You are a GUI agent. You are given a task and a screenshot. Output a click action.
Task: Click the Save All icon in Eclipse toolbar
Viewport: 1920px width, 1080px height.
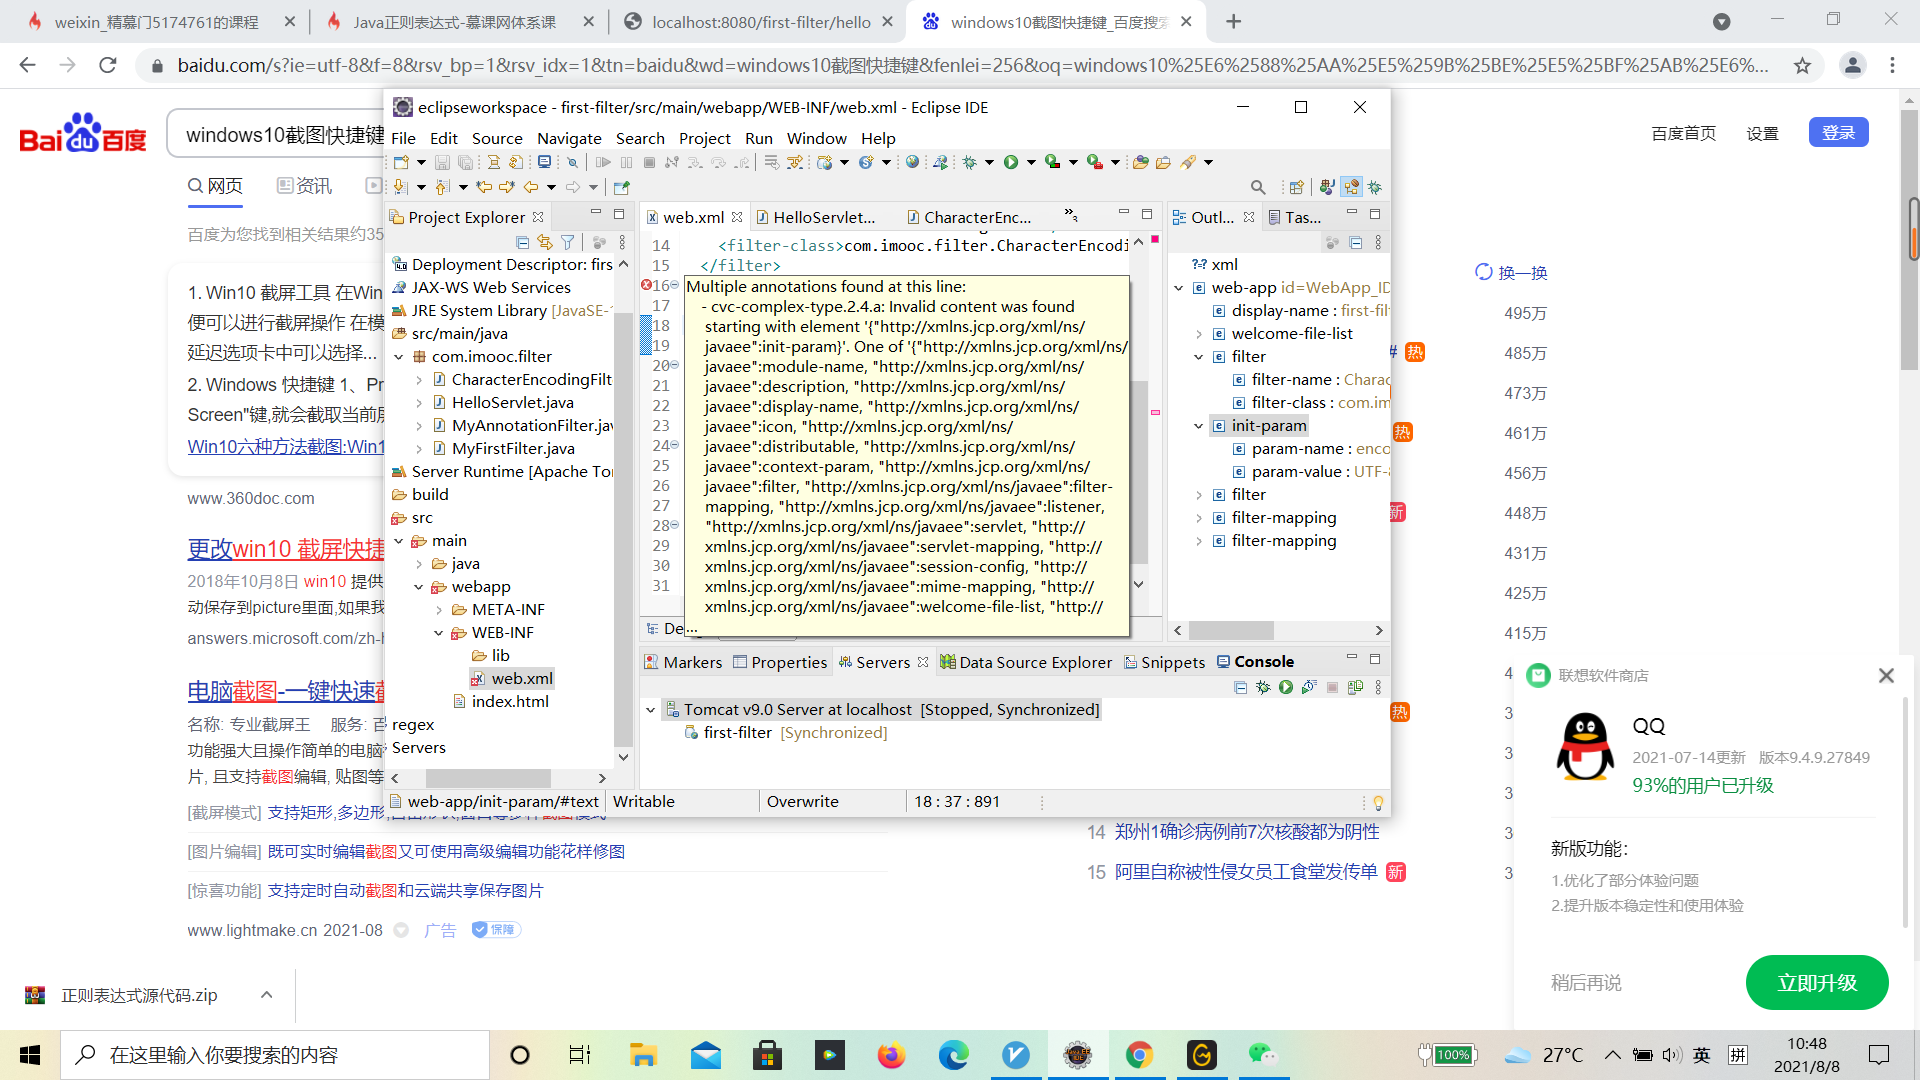tap(465, 162)
